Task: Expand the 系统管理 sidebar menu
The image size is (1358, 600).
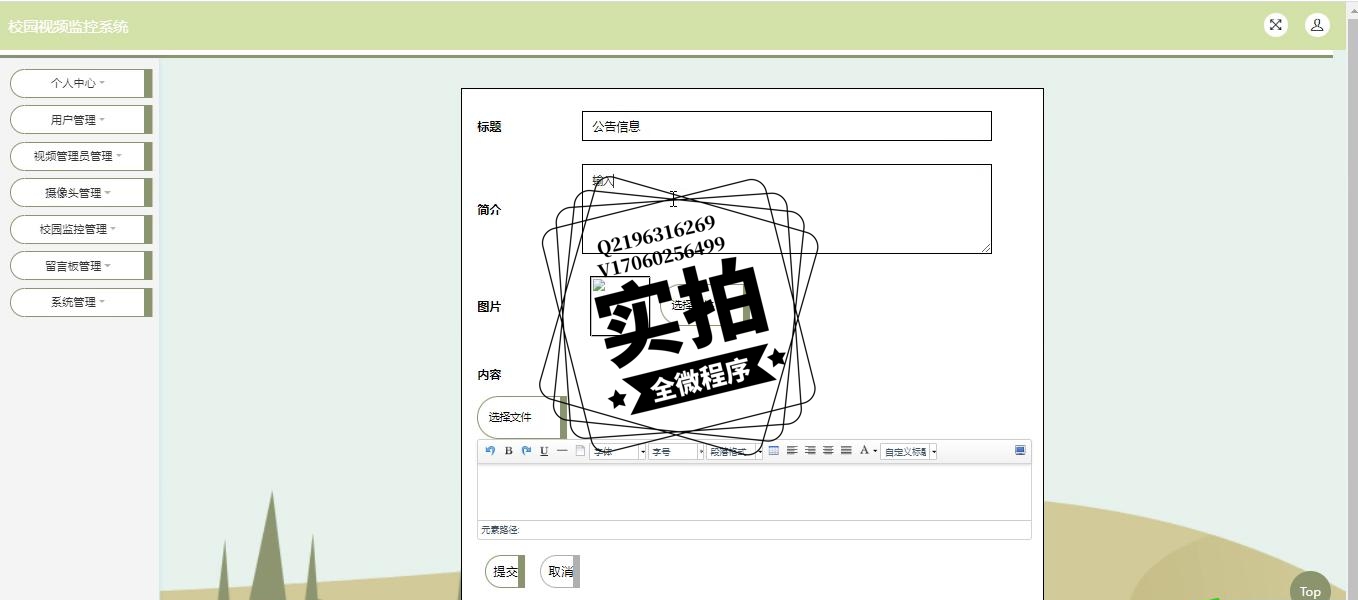Action: [81, 302]
